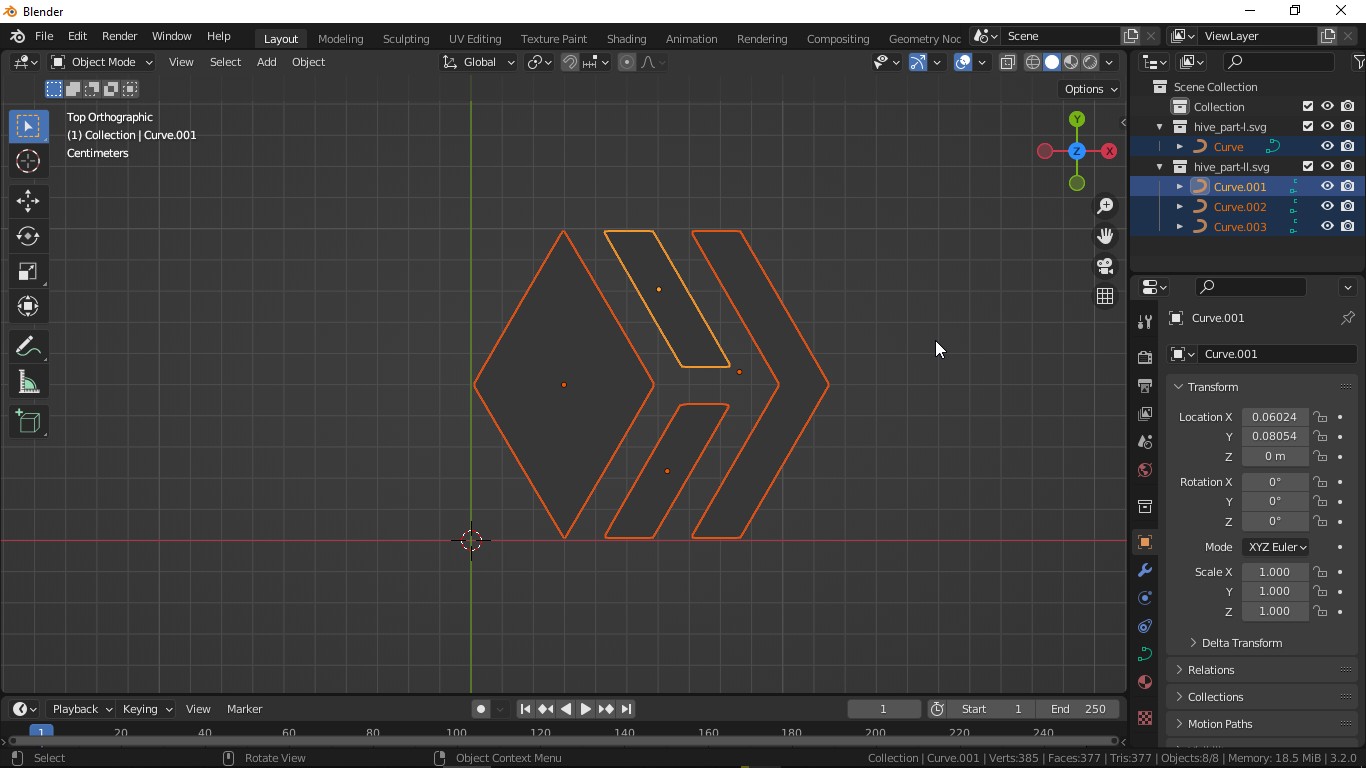Screen dimensions: 1366x768
Task: Jump to the start frame
Action: pos(525,709)
